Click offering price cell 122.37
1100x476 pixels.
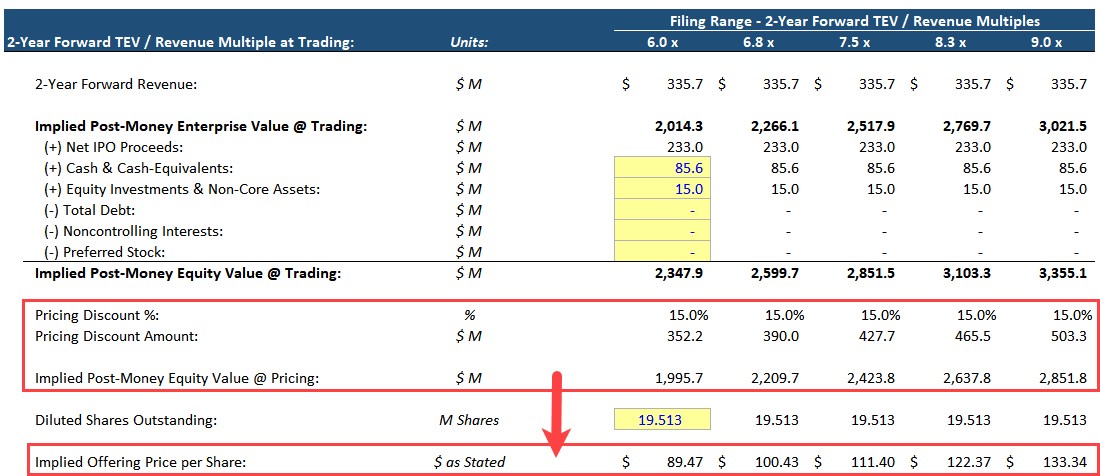[x=970, y=463]
